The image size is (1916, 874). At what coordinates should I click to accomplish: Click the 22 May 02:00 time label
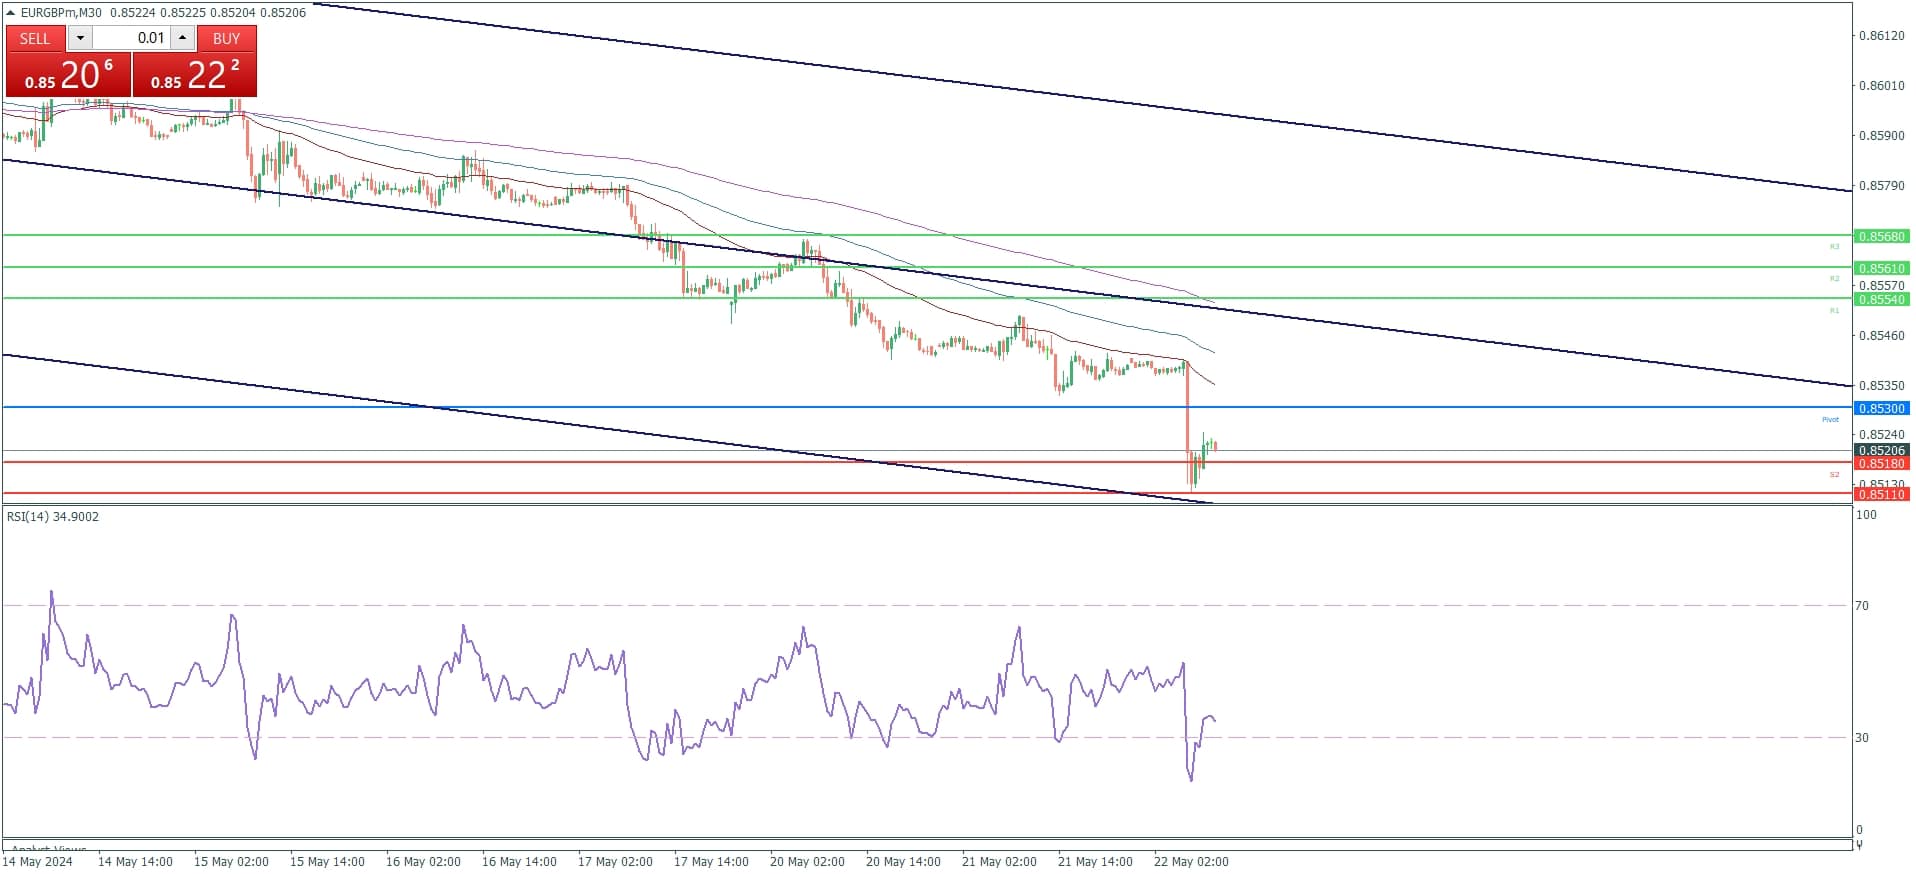point(1191,861)
